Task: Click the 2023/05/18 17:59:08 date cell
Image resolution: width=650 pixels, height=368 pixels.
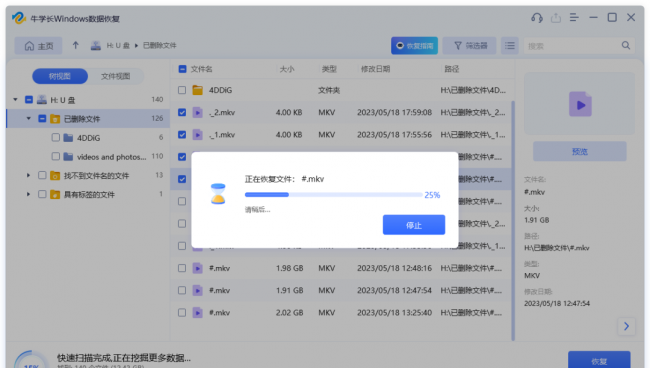Action: click(x=394, y=112)
